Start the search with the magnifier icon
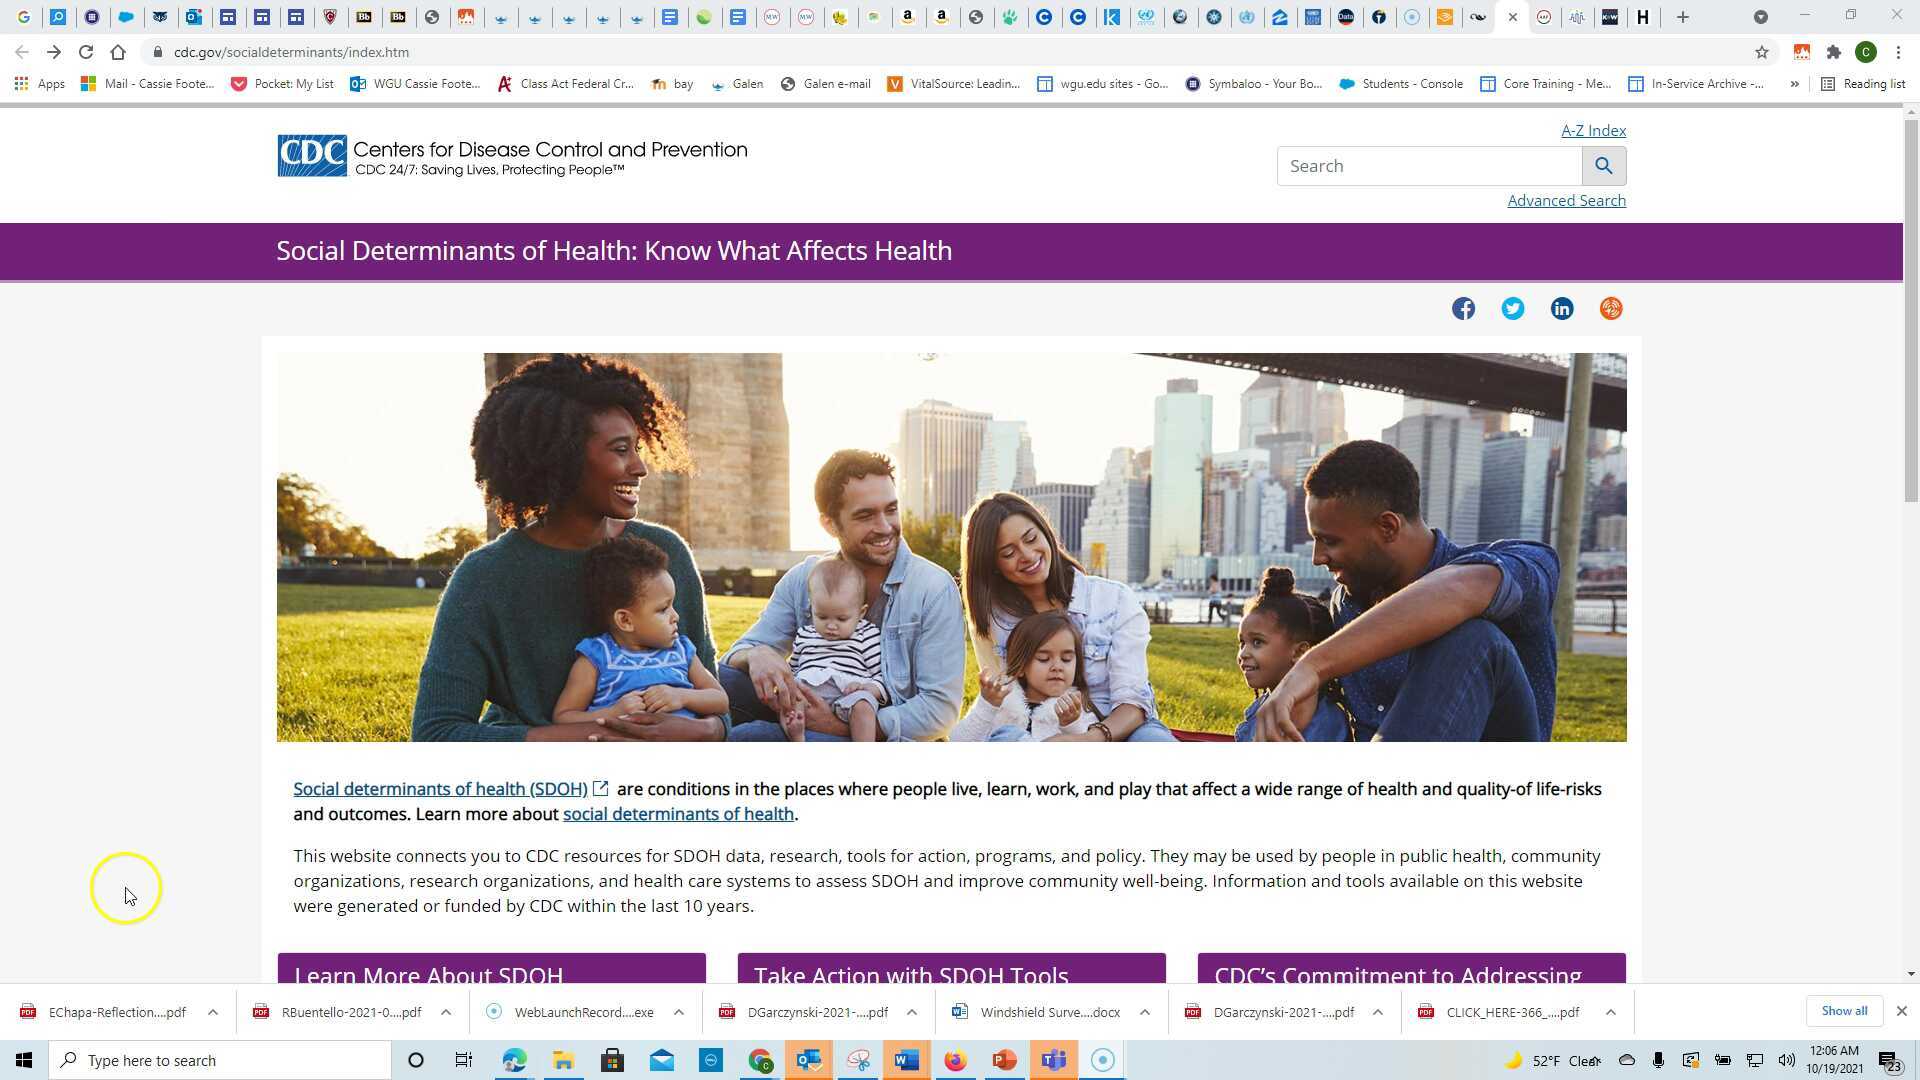Viewport: 1920px width, 1080px height. (1604, 165)
